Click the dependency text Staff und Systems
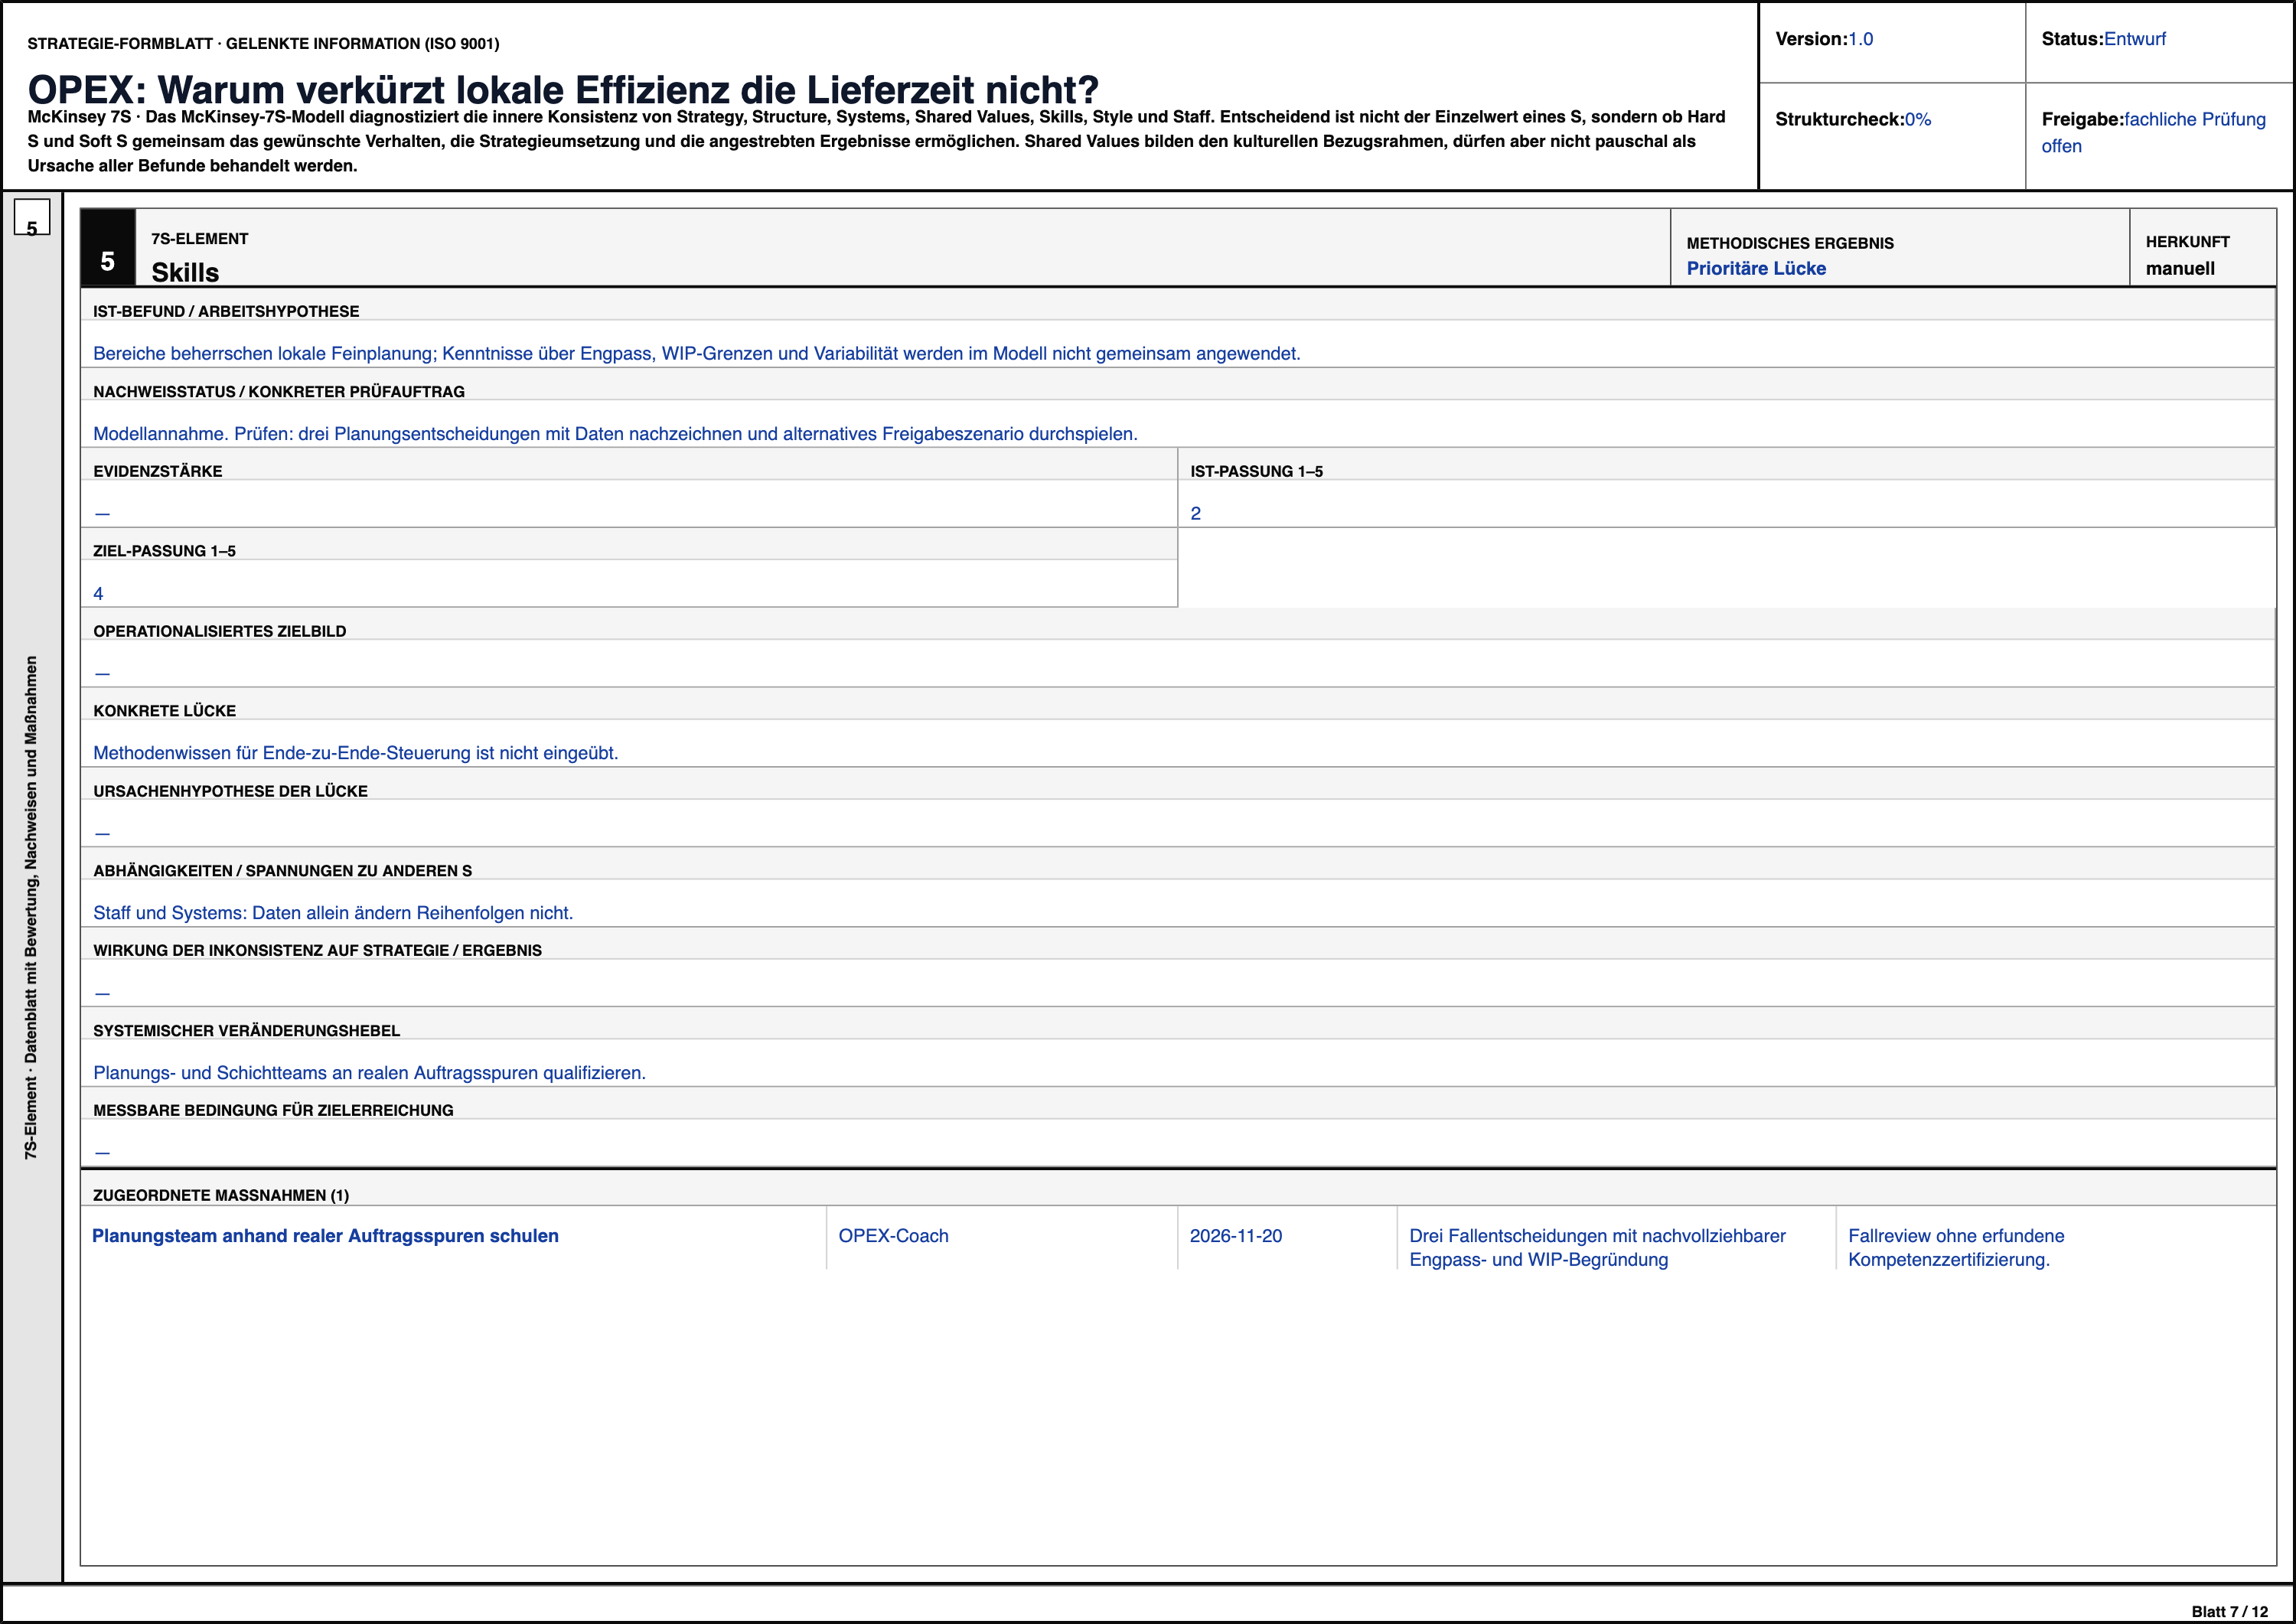Image resolution: width=2296 pixels, height=1624 pixels. [x=333, y=913]
